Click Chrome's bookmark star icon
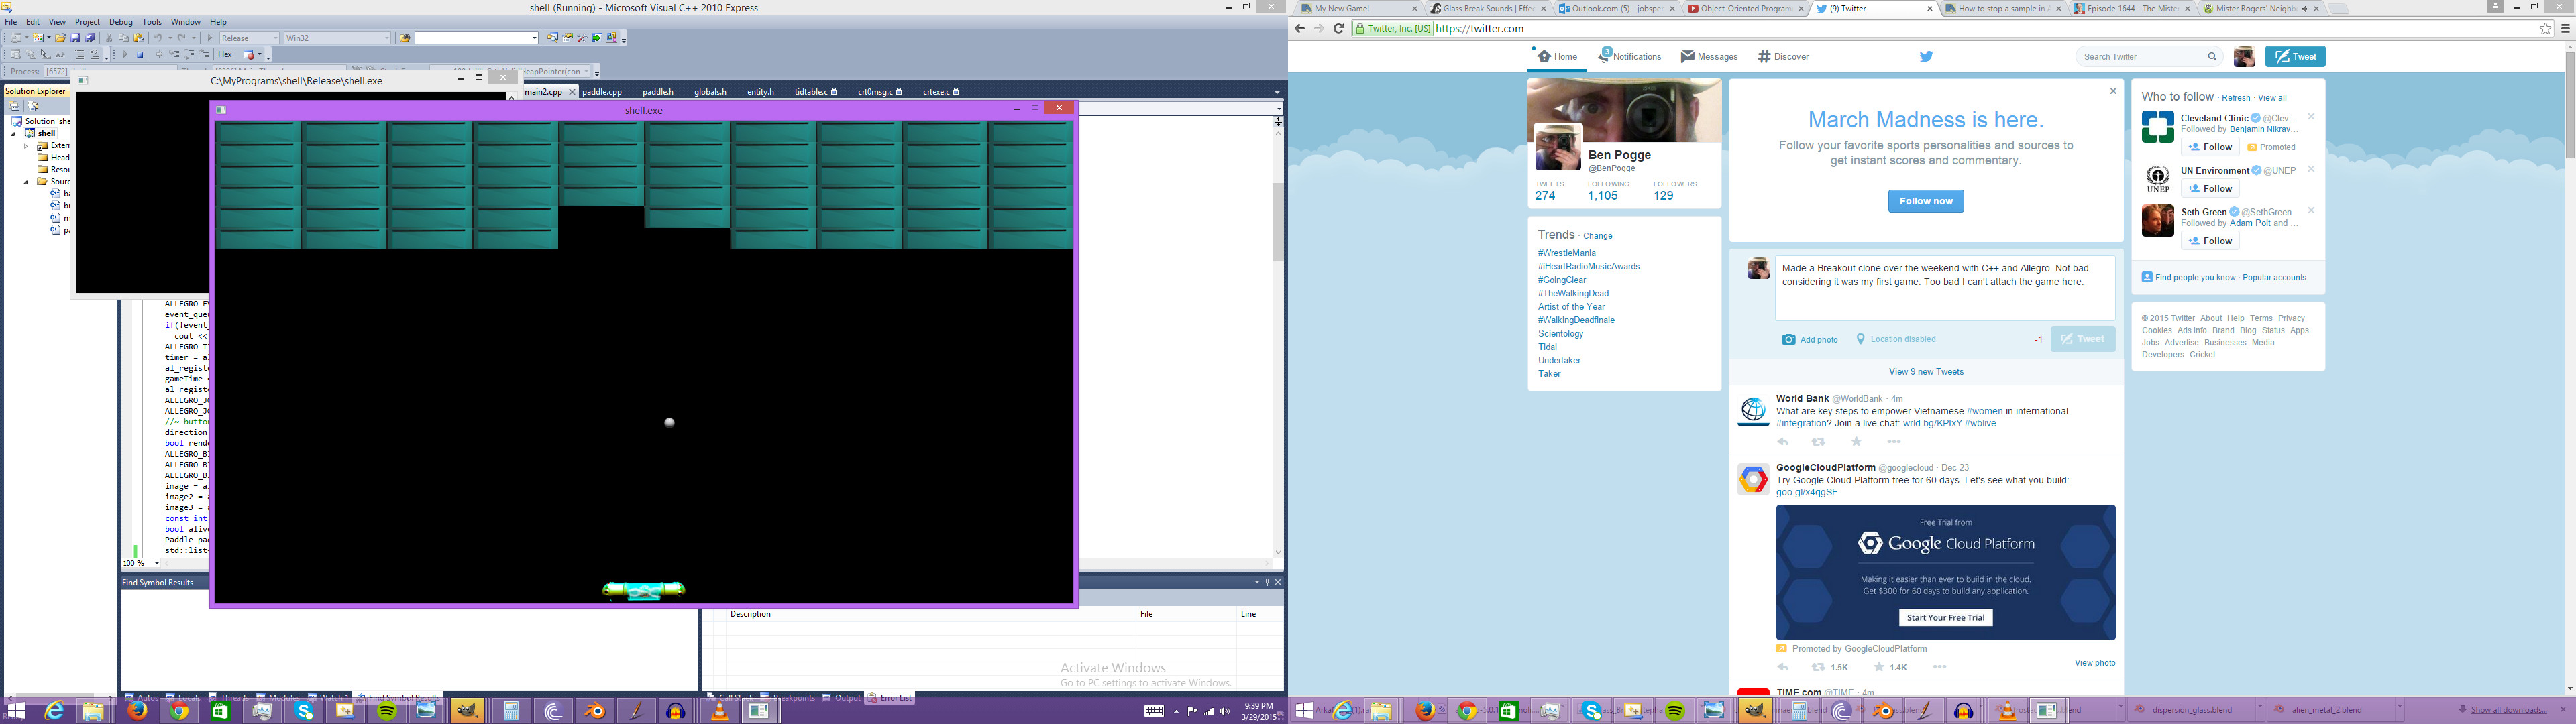 coord(2545,29)
